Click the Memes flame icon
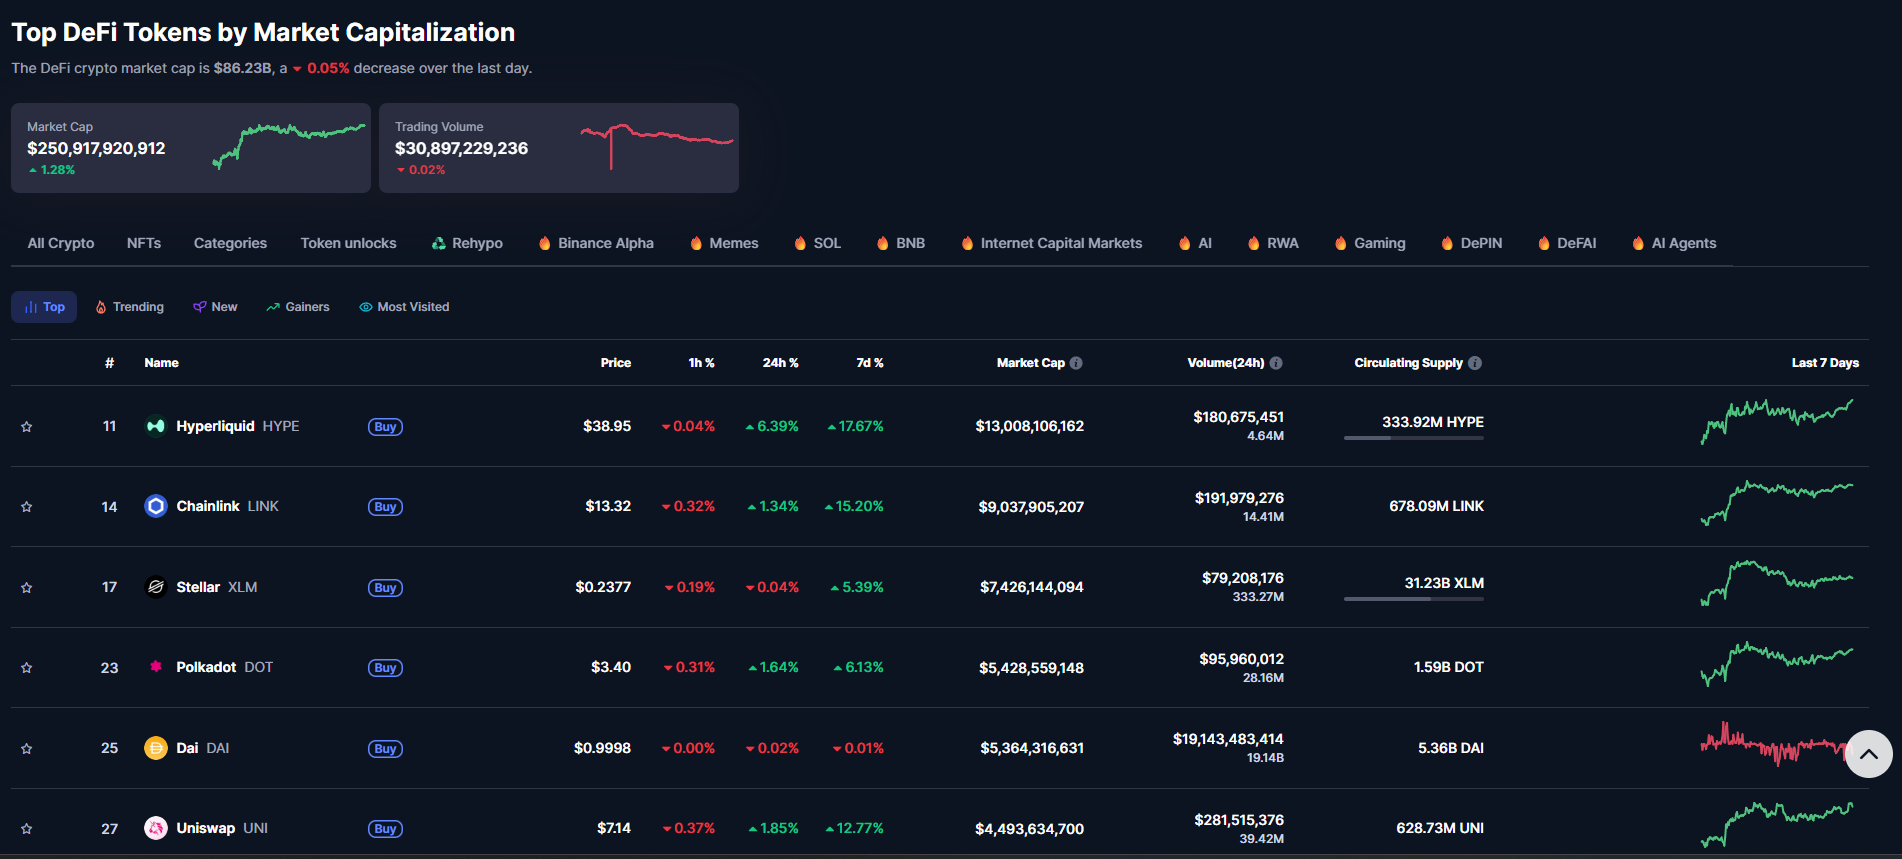 tap(696, 243)
